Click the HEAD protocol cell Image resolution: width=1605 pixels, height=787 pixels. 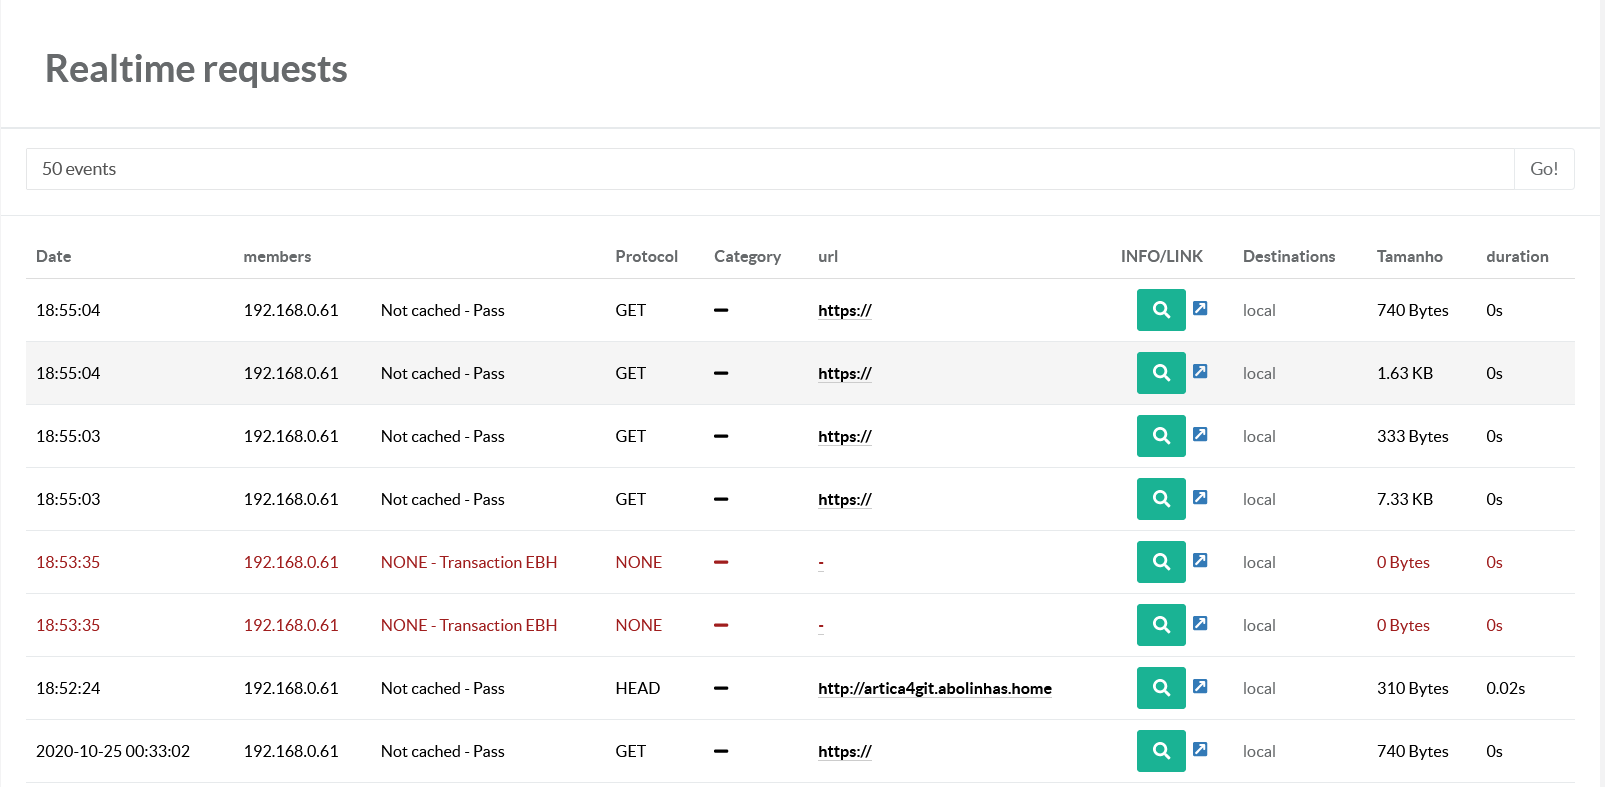[x=637, y=688]
